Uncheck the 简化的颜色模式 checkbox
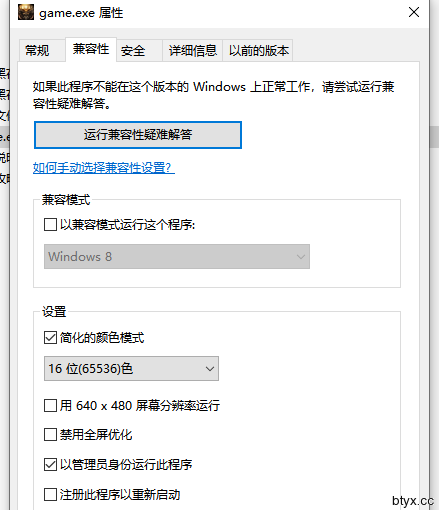Screen dimensions: 439x510 tap(50, 338)
